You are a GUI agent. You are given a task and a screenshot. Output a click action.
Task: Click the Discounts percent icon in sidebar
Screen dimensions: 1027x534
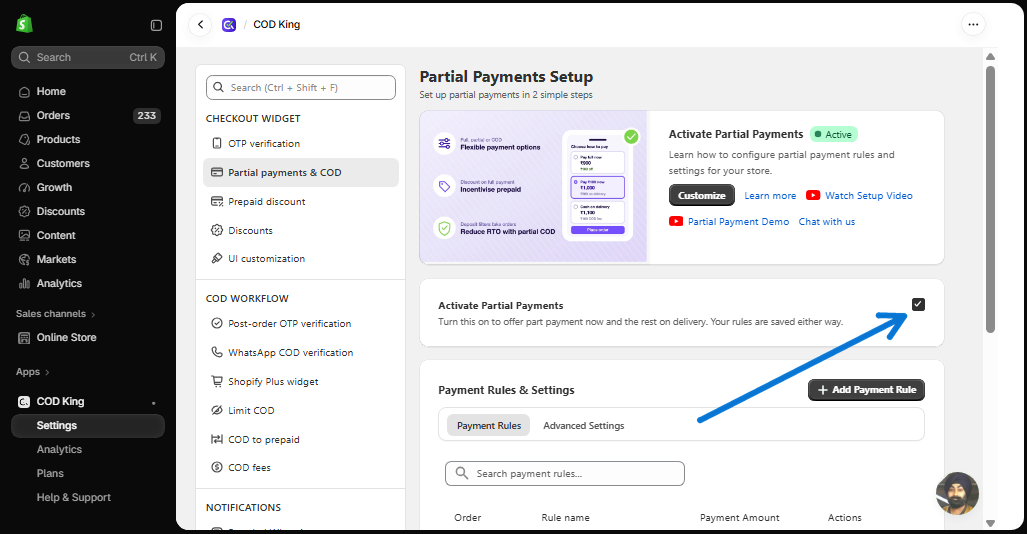tap(24, 212)
